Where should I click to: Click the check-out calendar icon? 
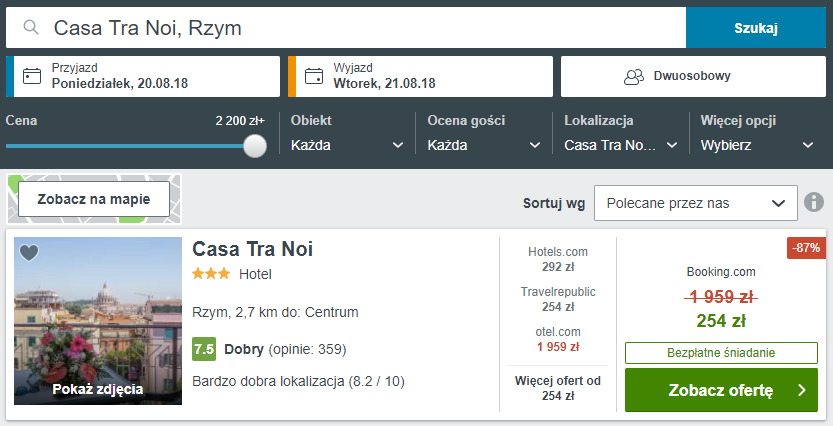click(x=314, y=76)
